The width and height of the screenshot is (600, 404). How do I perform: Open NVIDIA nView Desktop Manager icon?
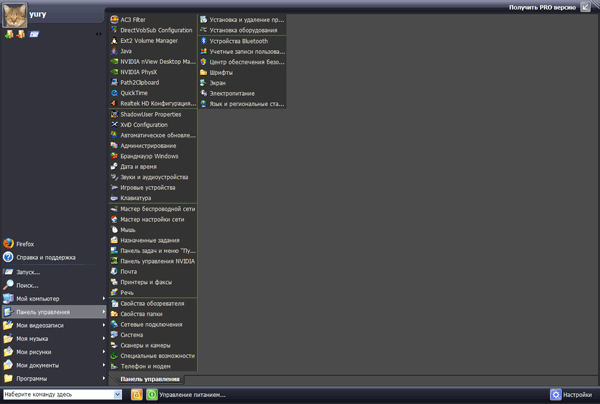pyautogui.click(x=114, y=61)
